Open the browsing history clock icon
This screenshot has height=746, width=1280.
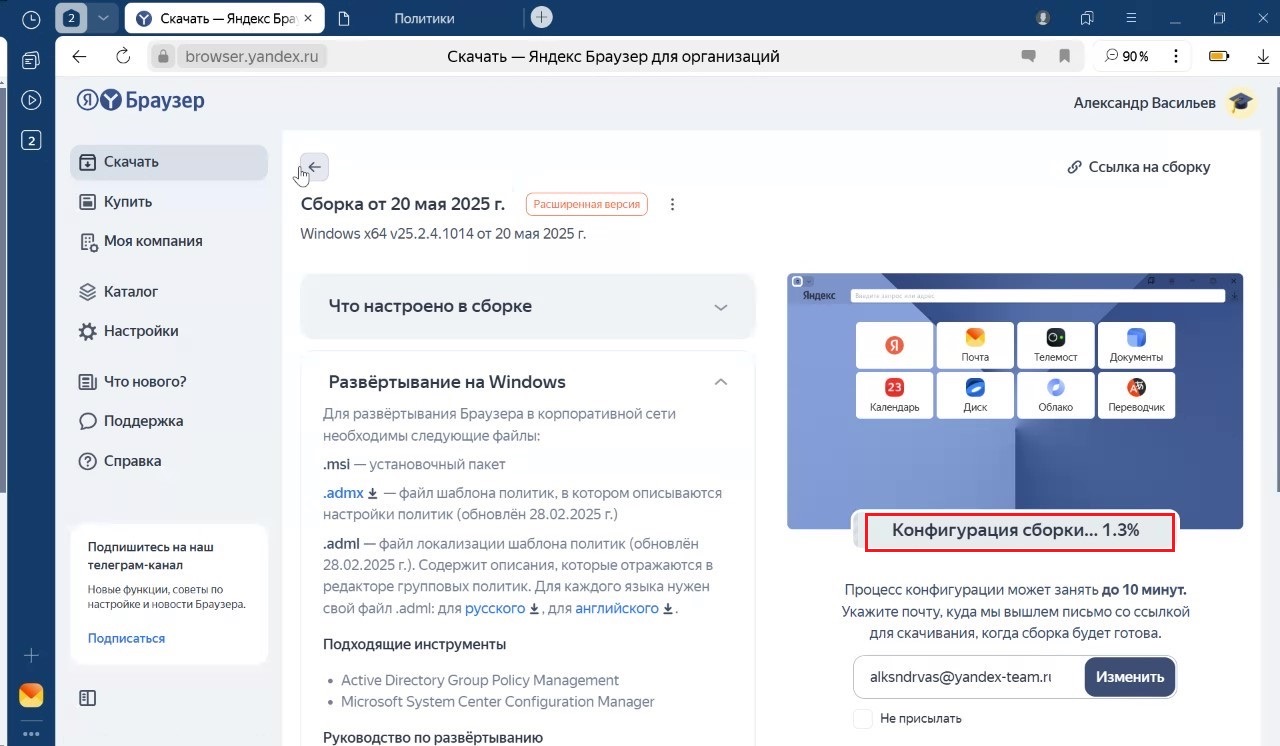[x=31, y=19]
